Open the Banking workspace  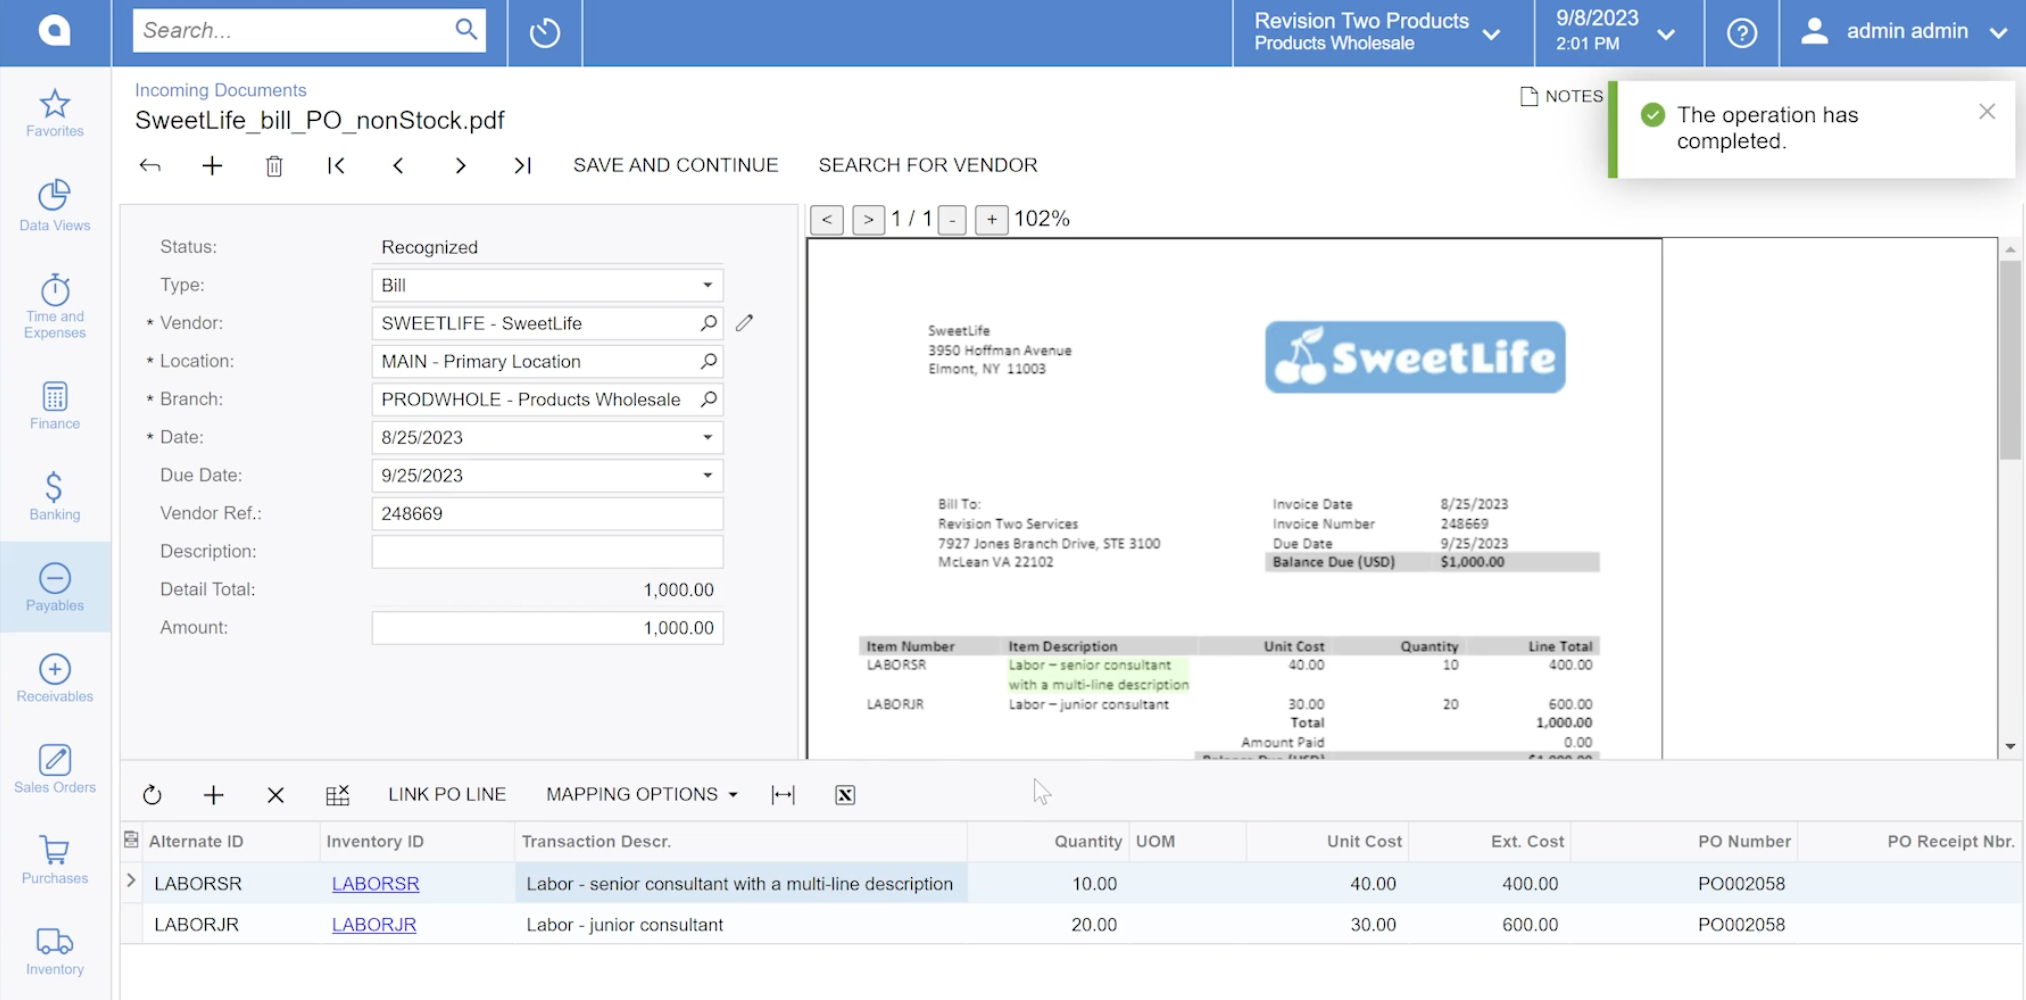coord(55,497)
